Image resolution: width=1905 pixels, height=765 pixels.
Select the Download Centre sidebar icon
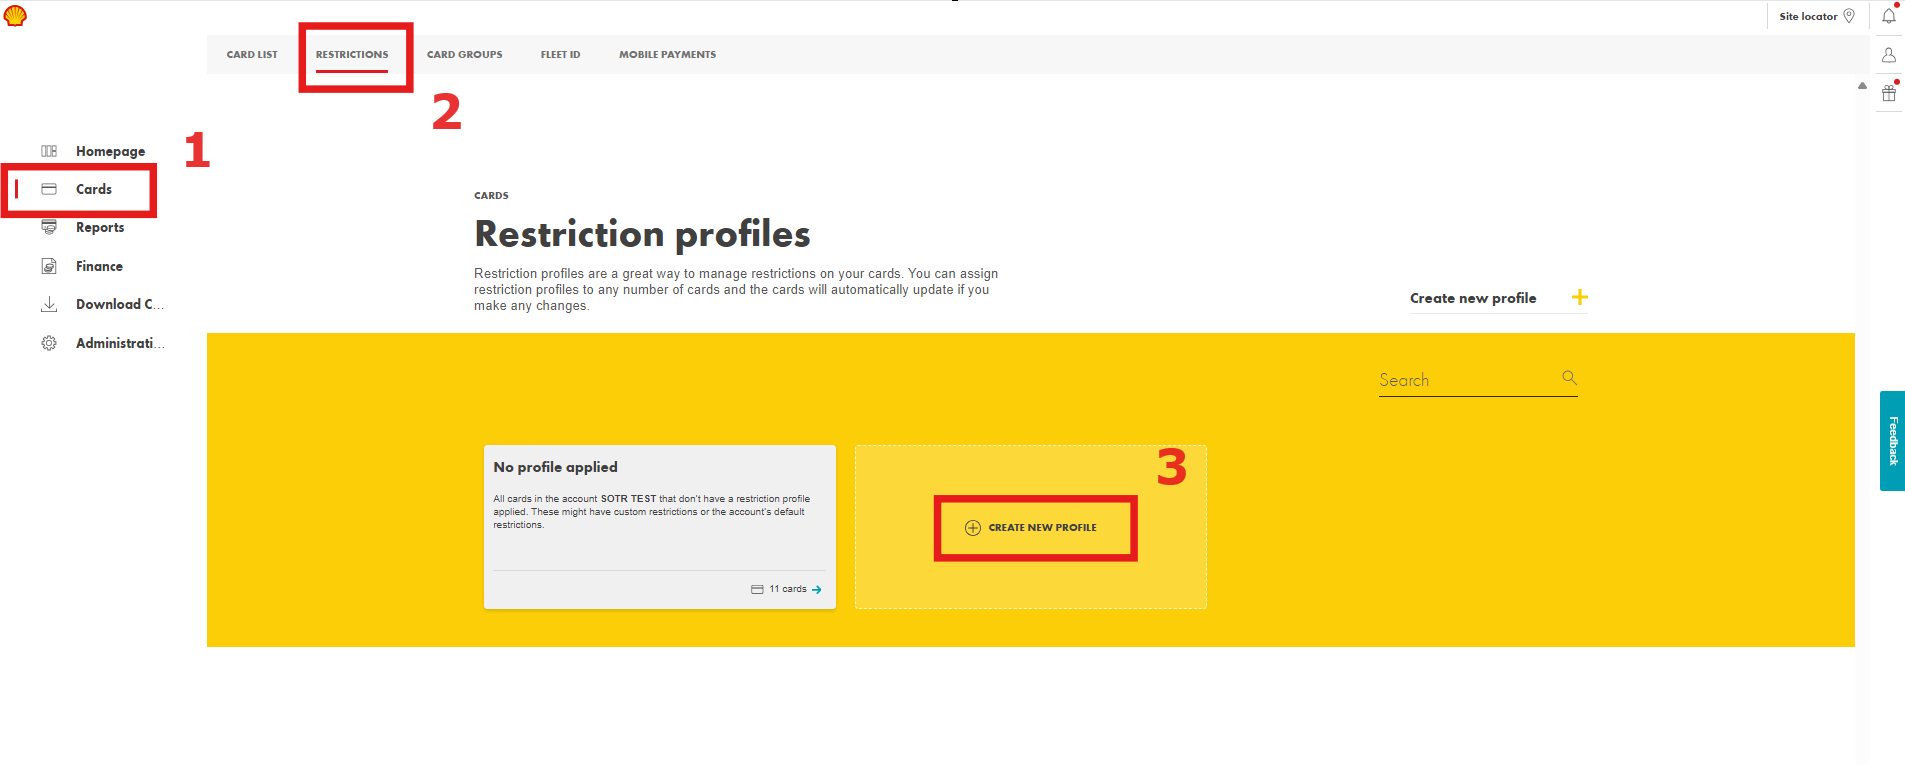[x=50, y=304]
